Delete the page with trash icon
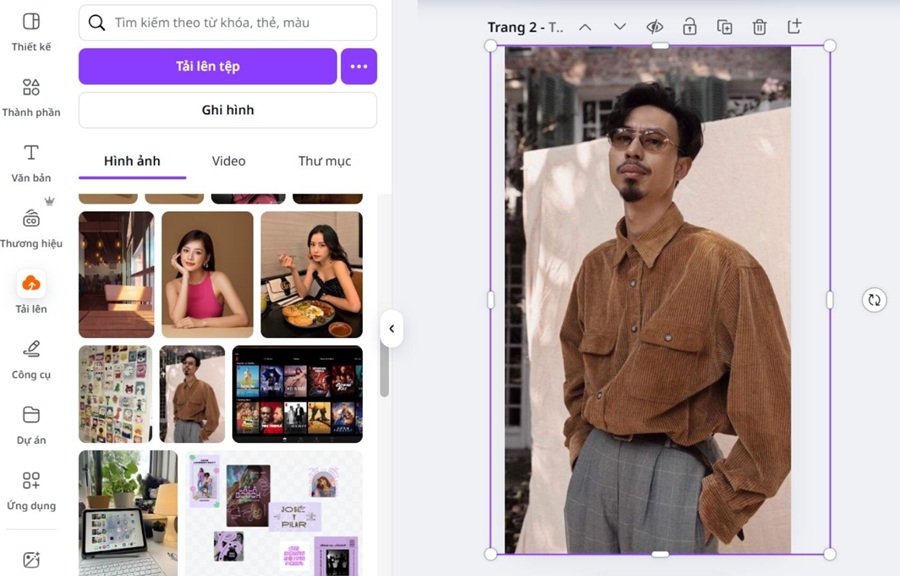Image resolution: width=900 pixels, height=576 pixels. (759, 27)
